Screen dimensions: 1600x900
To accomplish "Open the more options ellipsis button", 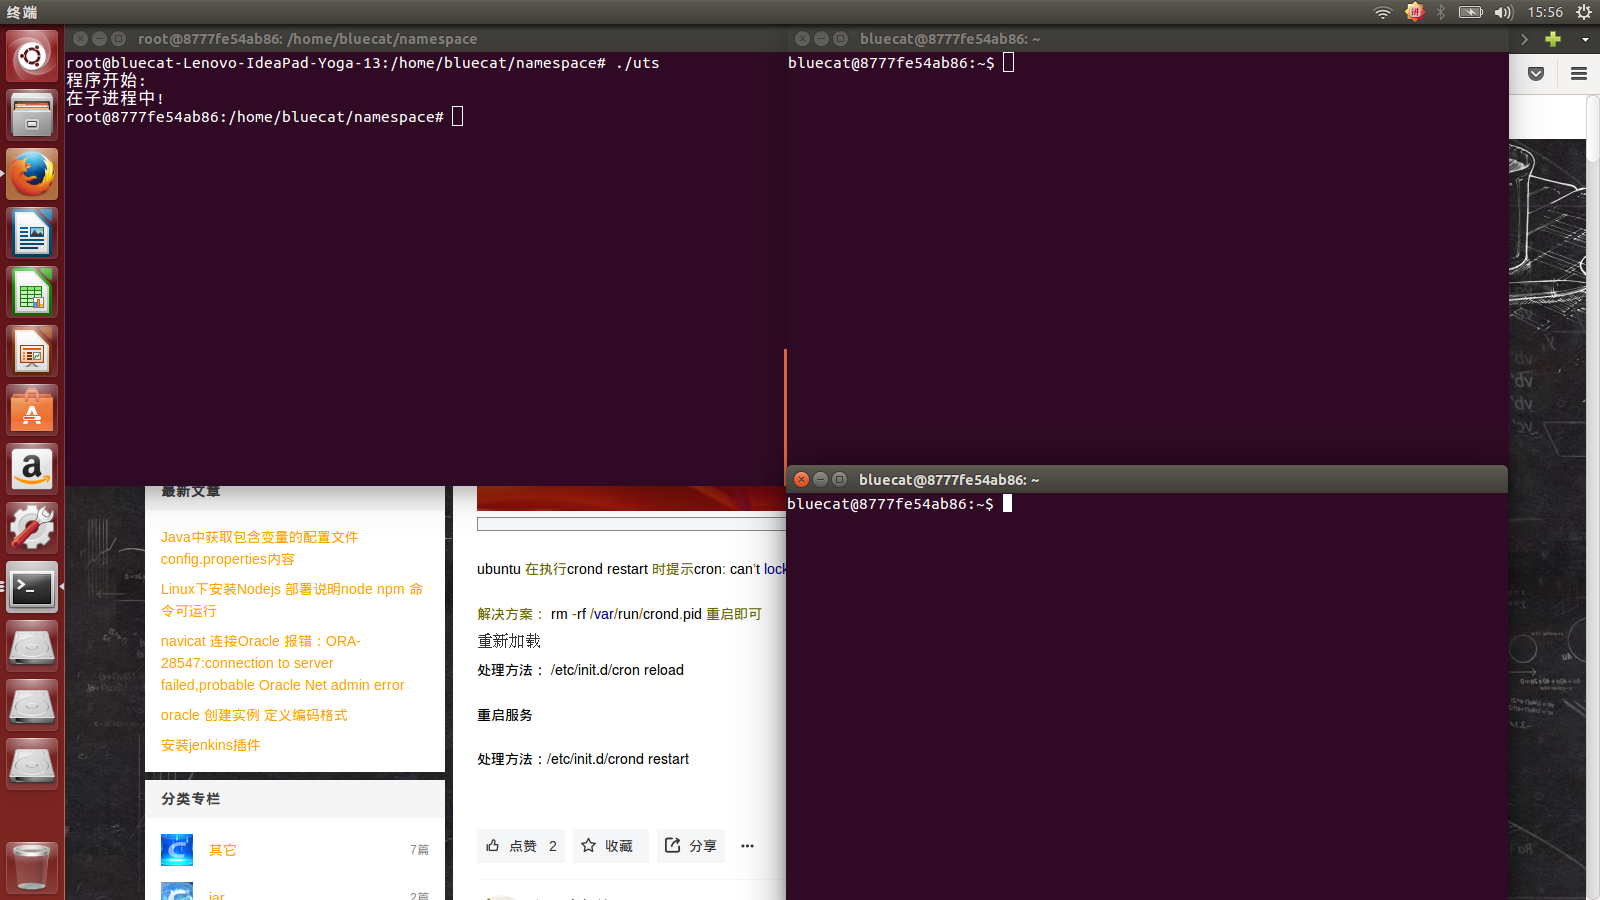I will [747, 846].
